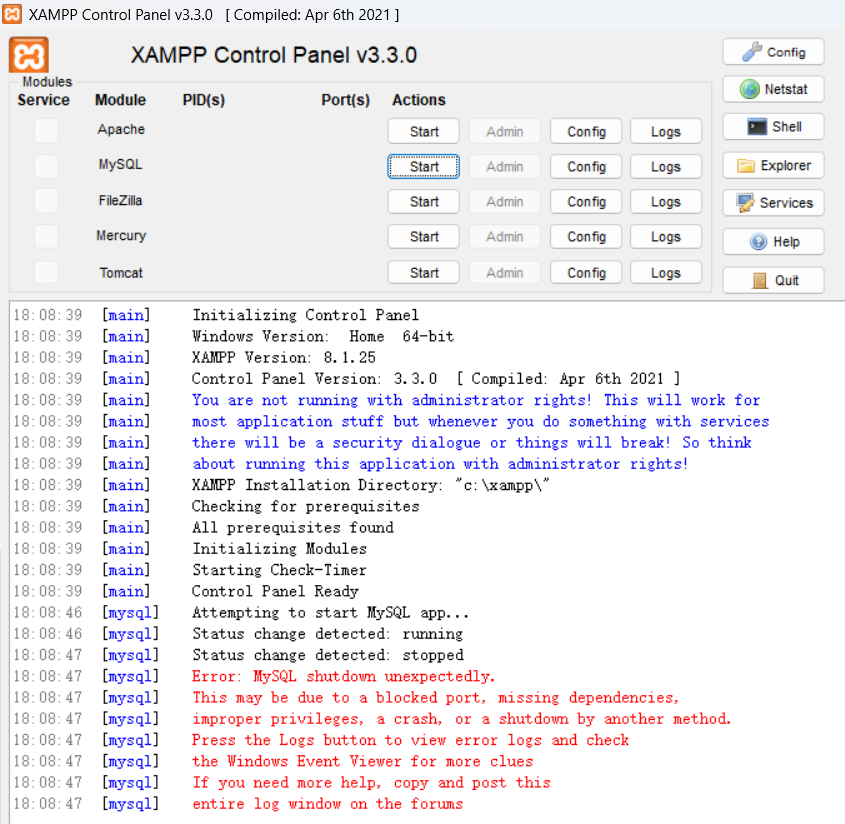Open Tomcat Config menu
Viewport: 845px width, 824px height.
click(x=586, y=273)
